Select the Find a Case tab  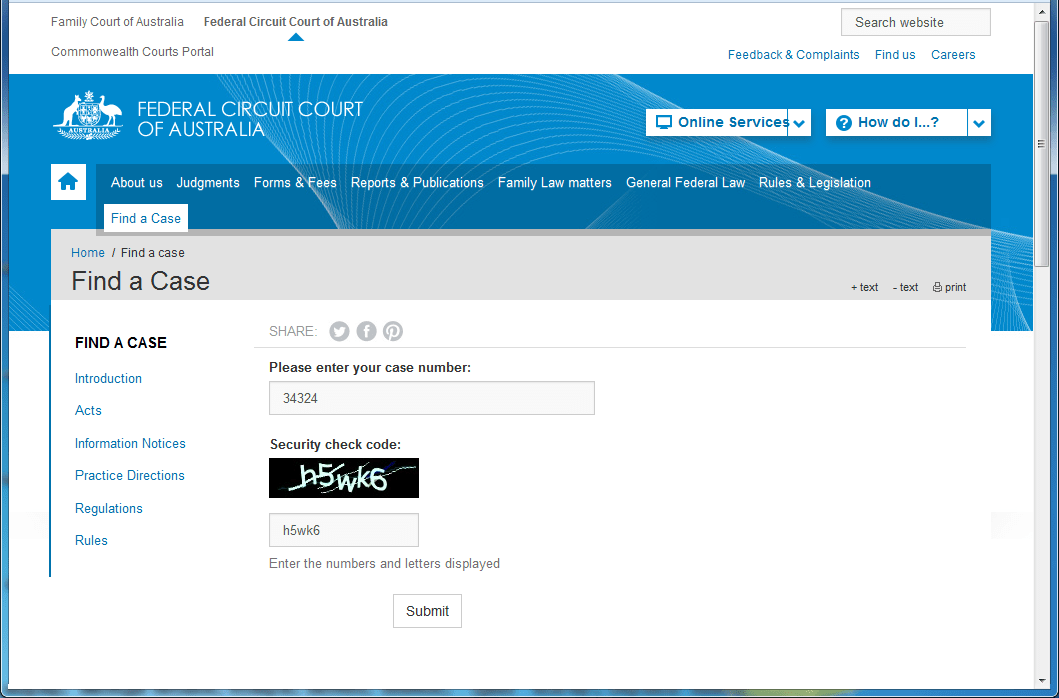point(146,218)
